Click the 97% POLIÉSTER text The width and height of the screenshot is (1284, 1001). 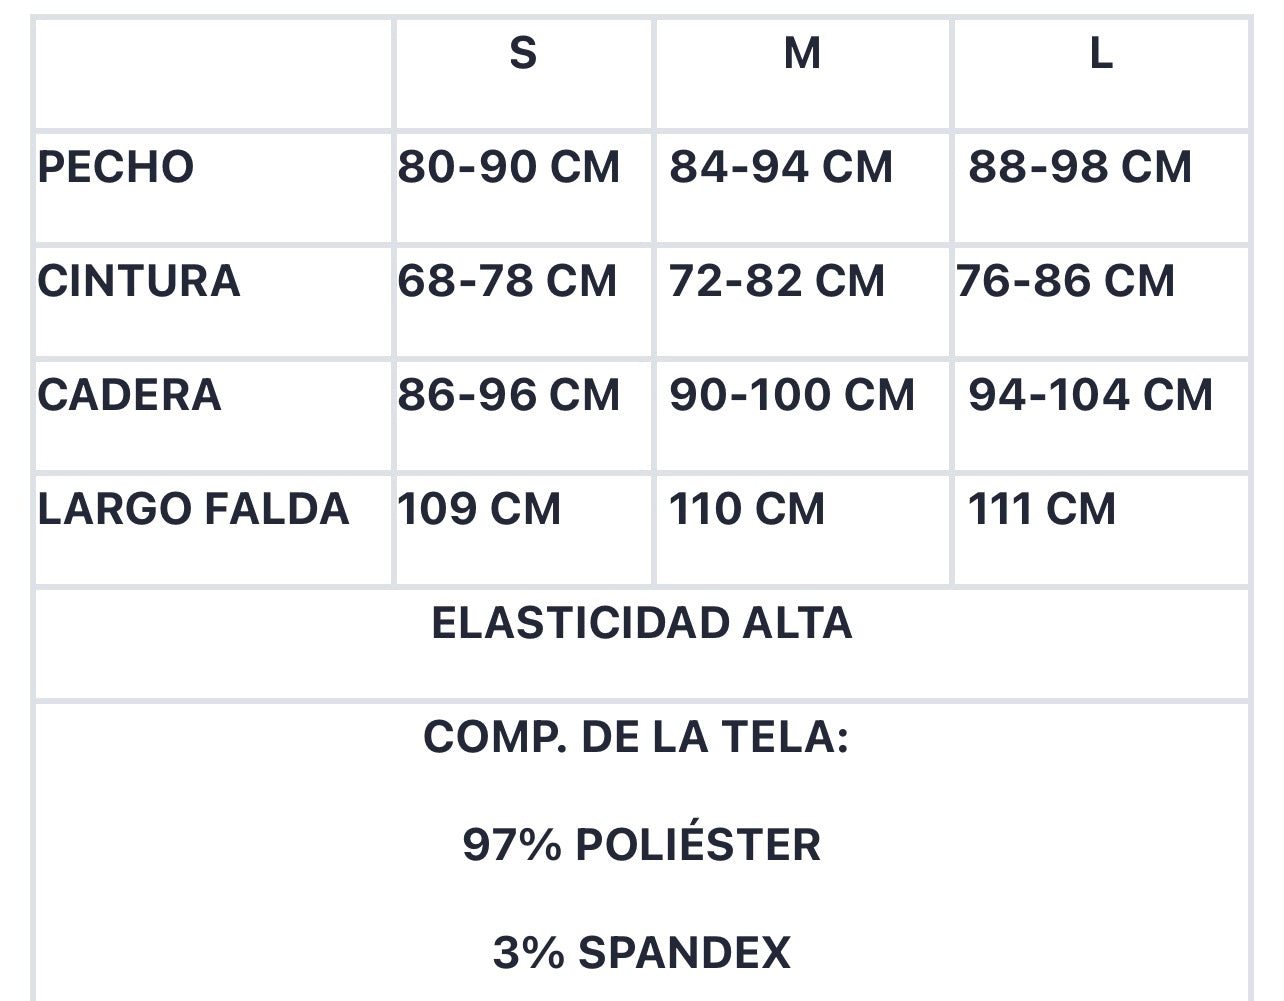642,845
